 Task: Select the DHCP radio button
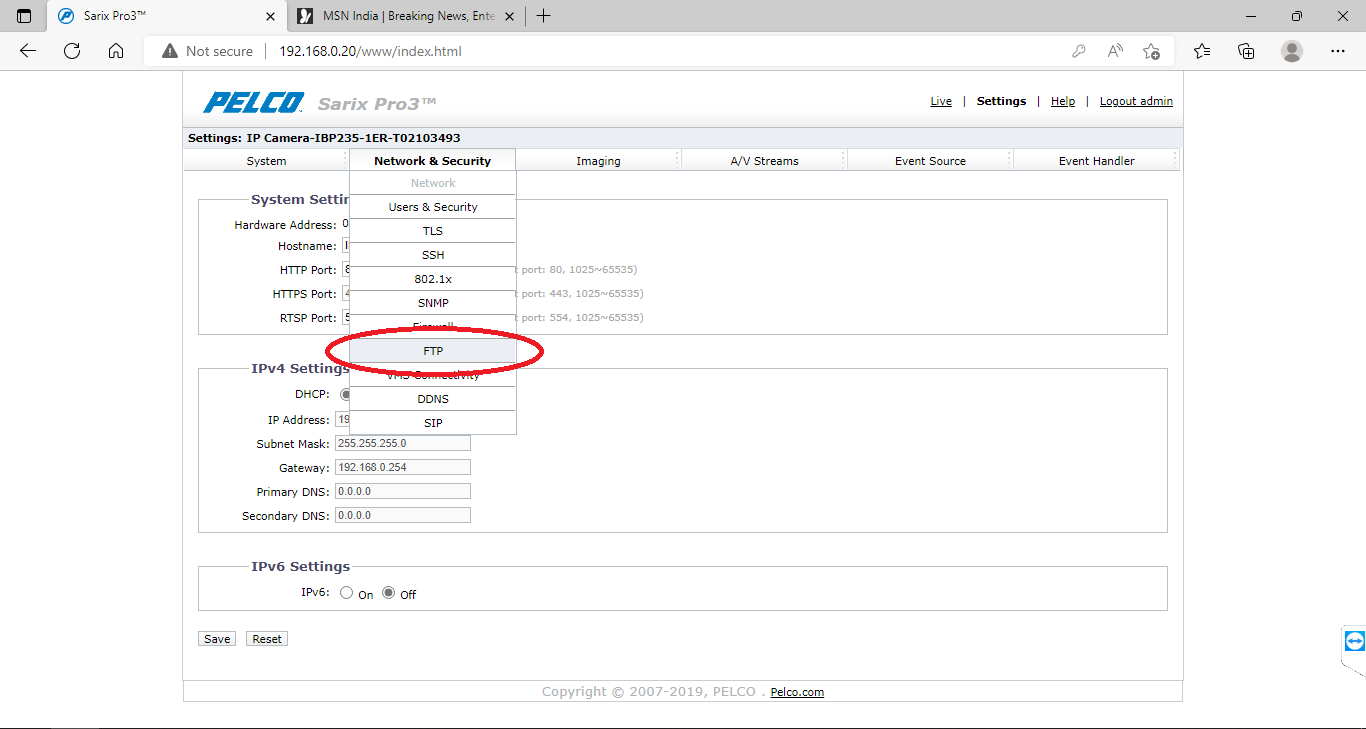(345, 393)
